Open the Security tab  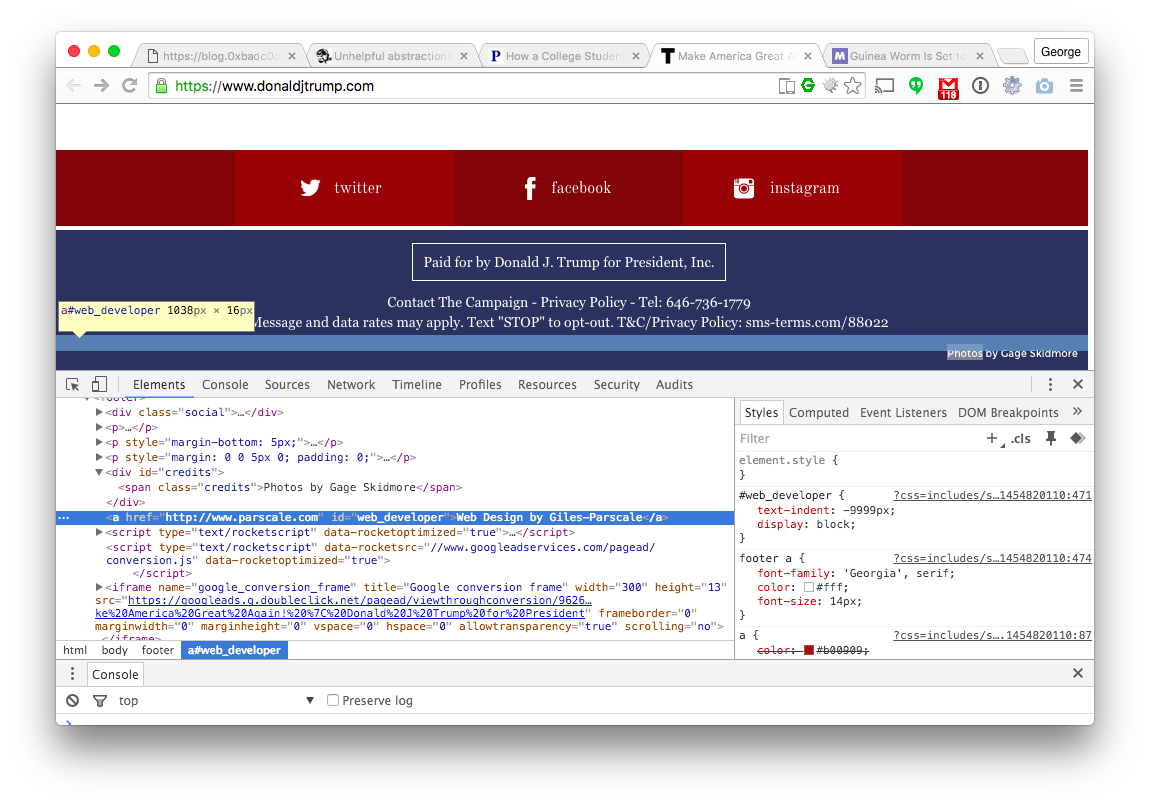(616, 384)
